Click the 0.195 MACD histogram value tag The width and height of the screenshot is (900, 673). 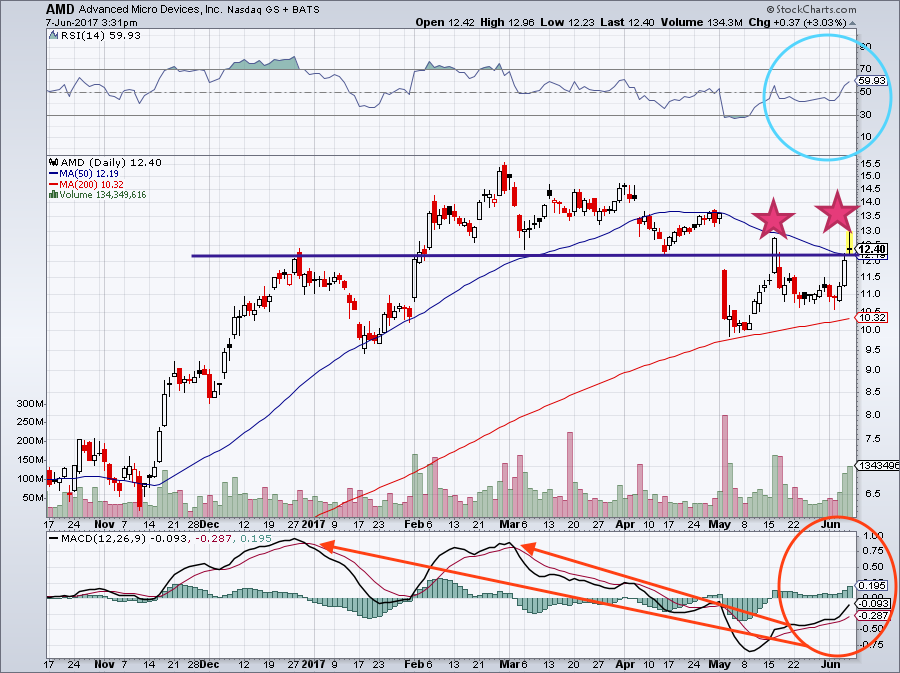[x=872, y=586]
